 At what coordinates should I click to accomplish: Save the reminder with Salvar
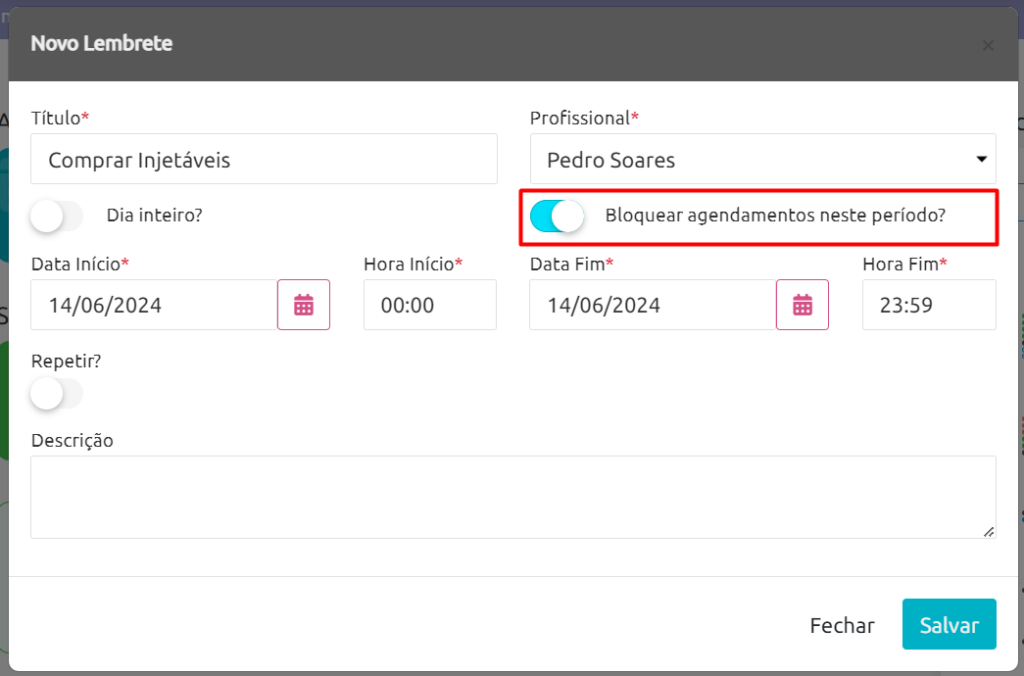[949, 624]
